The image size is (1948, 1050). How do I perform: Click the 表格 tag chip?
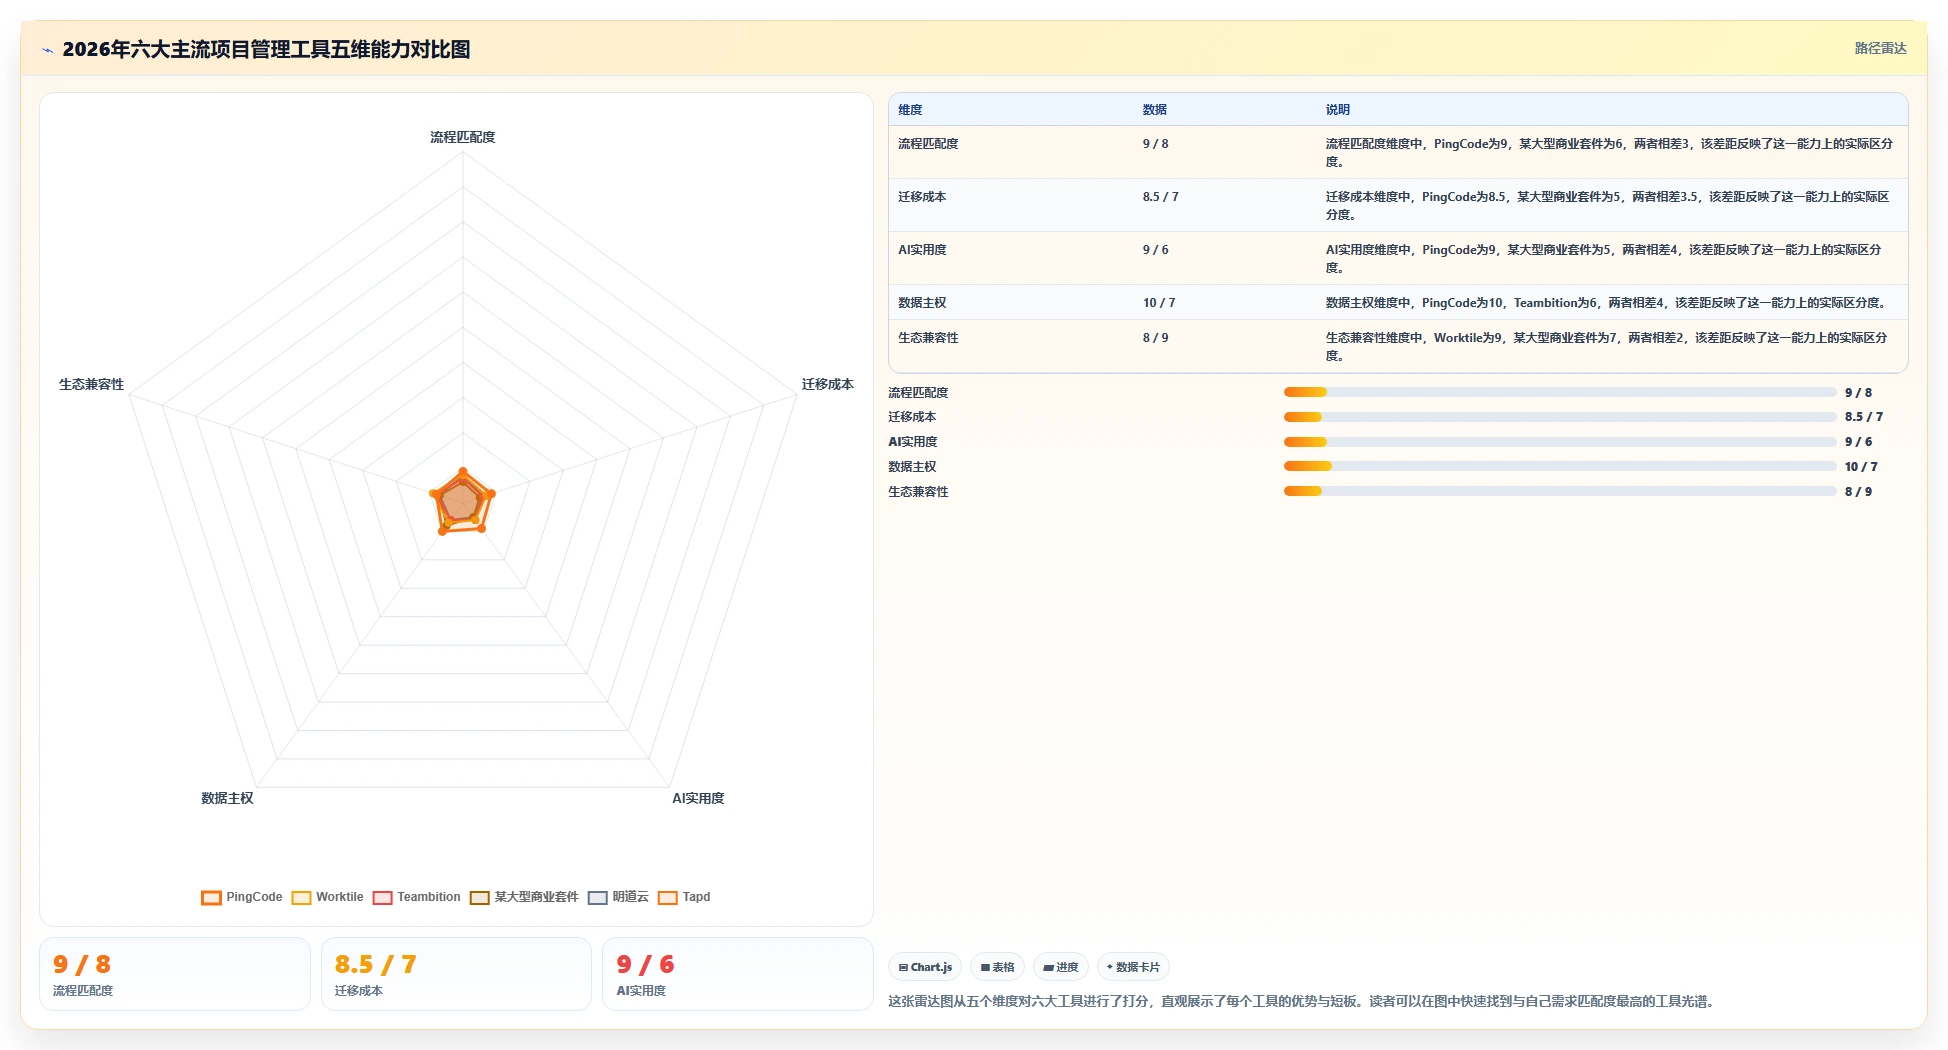(997, 967)
